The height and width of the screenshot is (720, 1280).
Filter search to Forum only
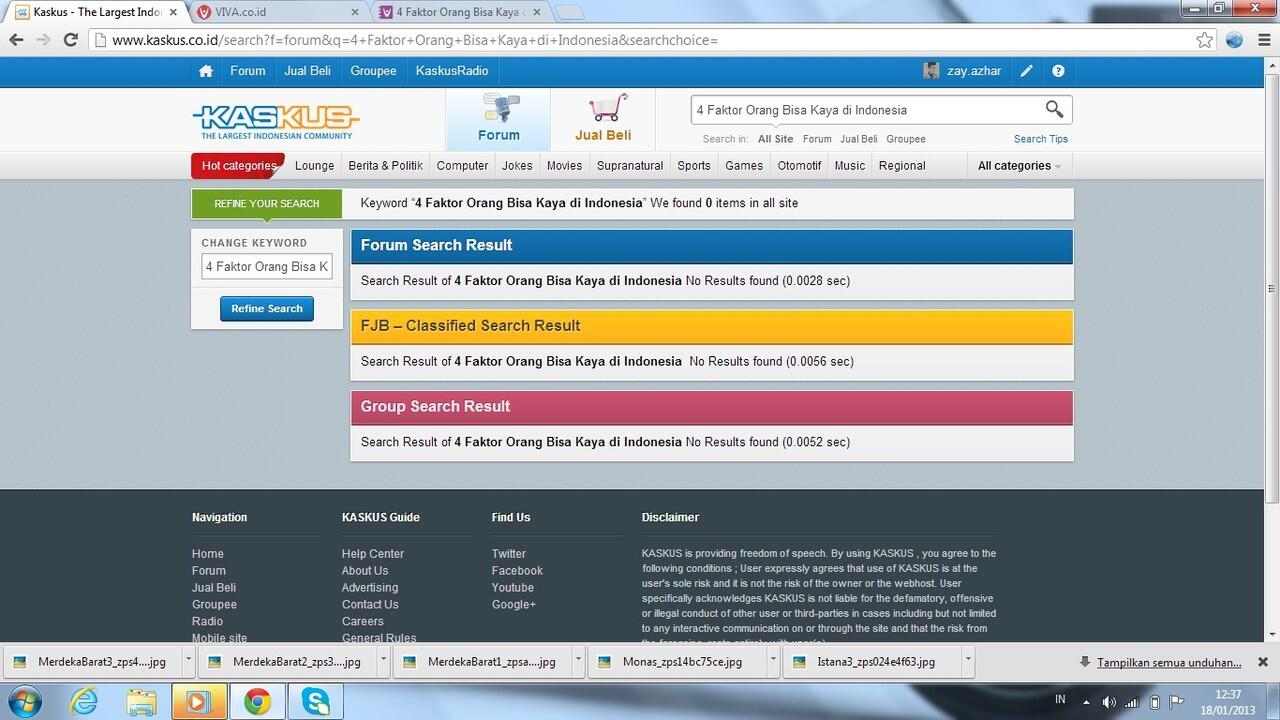(817, 139)
